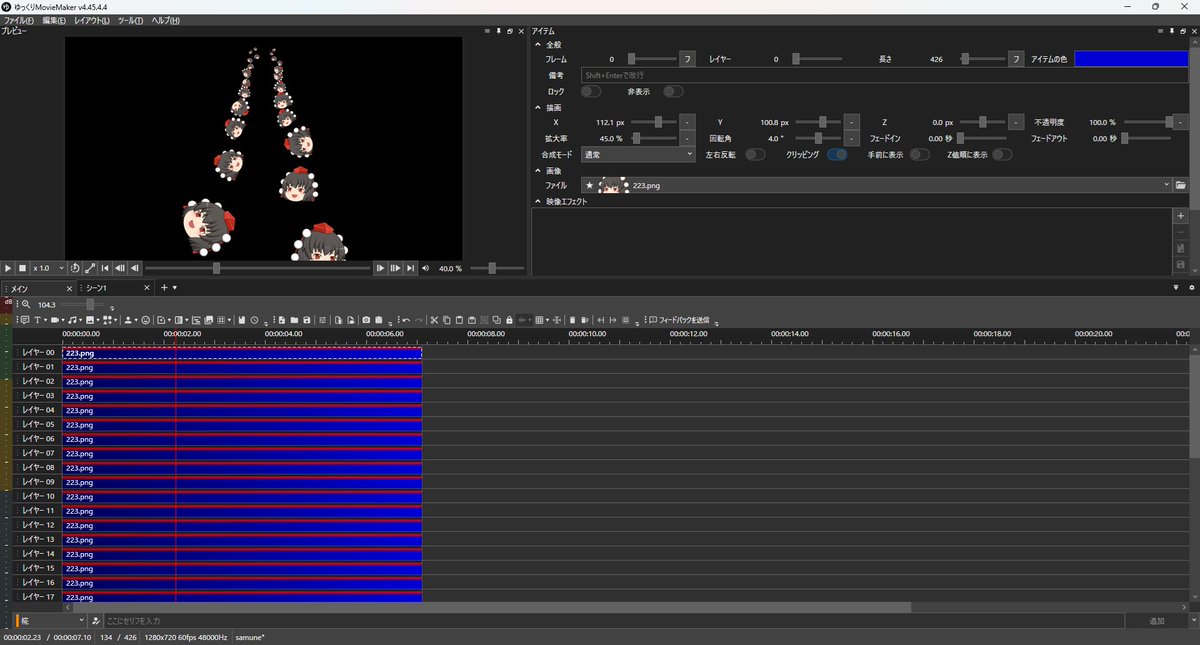Toggle the Z値順に表示 switch
The height and width of the screenshot is (645, 1200).
click(1001, 154)
